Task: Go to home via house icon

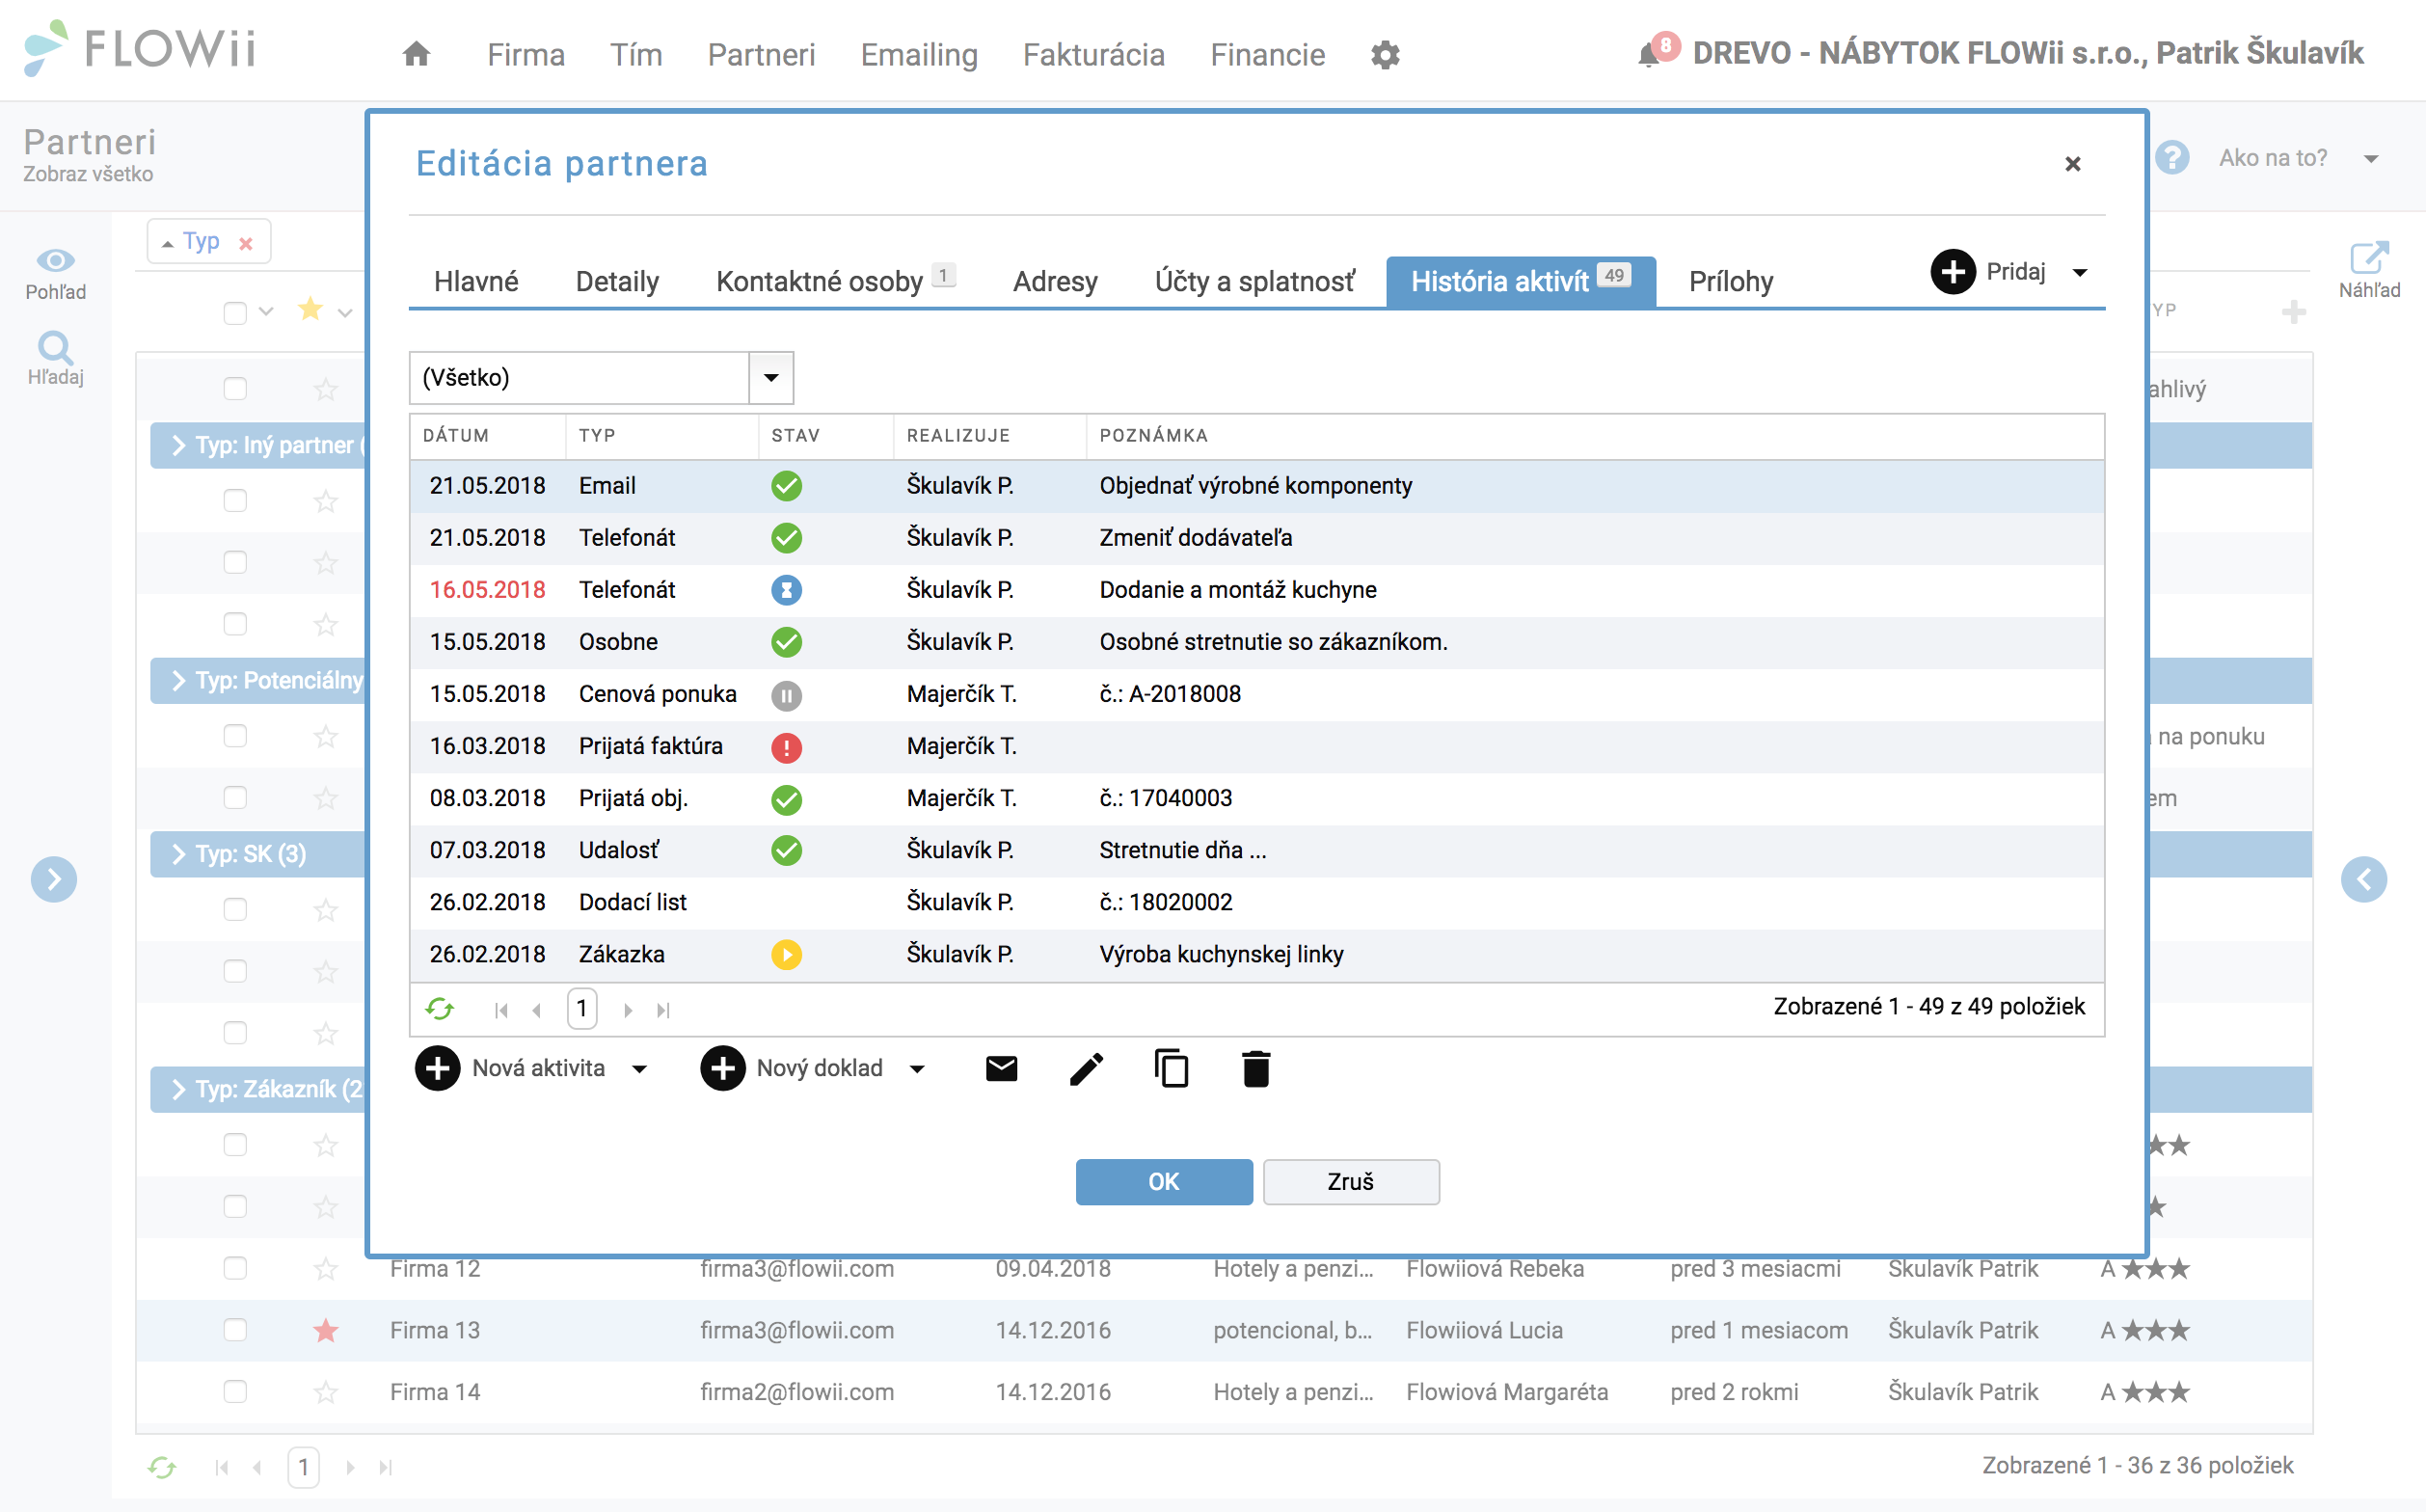Action: tap(416, 54)
